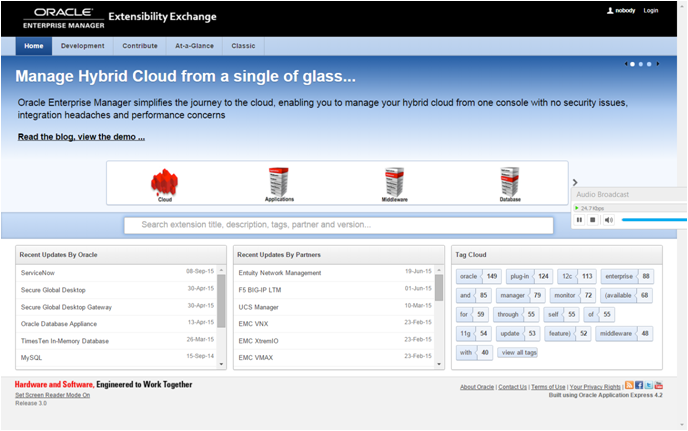The height and width of the screenshot is (431, 688).
Task: Show more categories with right chevron
Action: (x=575, y=182)
